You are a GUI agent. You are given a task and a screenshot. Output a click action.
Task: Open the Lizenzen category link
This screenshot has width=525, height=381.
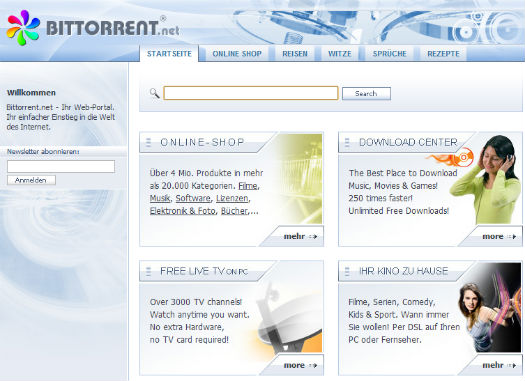pos(232,198)
